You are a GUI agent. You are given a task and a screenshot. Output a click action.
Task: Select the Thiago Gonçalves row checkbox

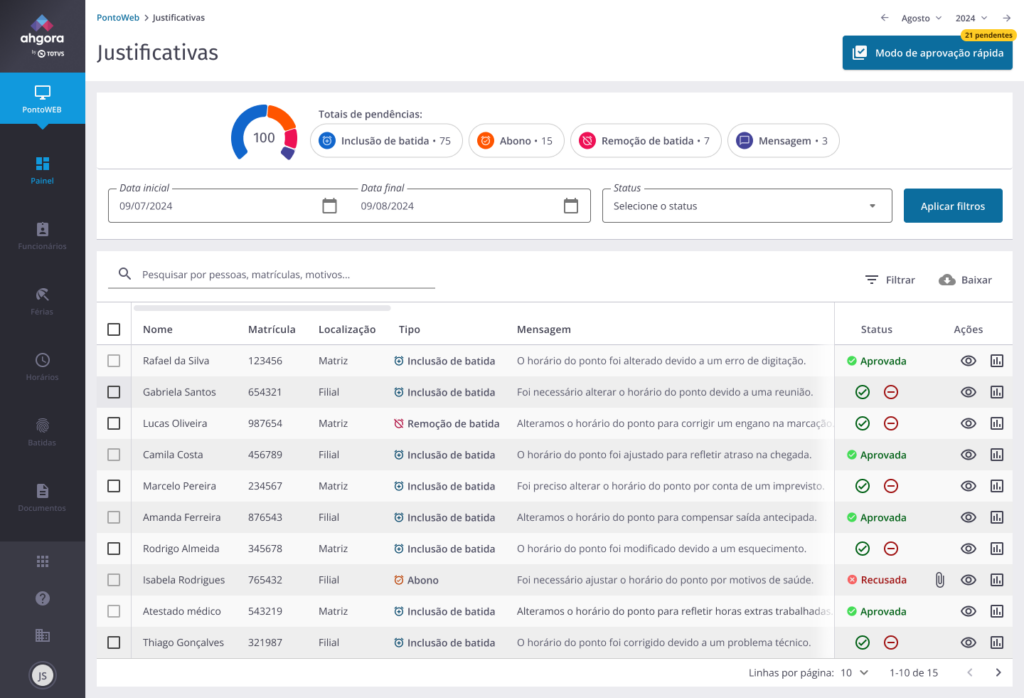coord(114,643)
